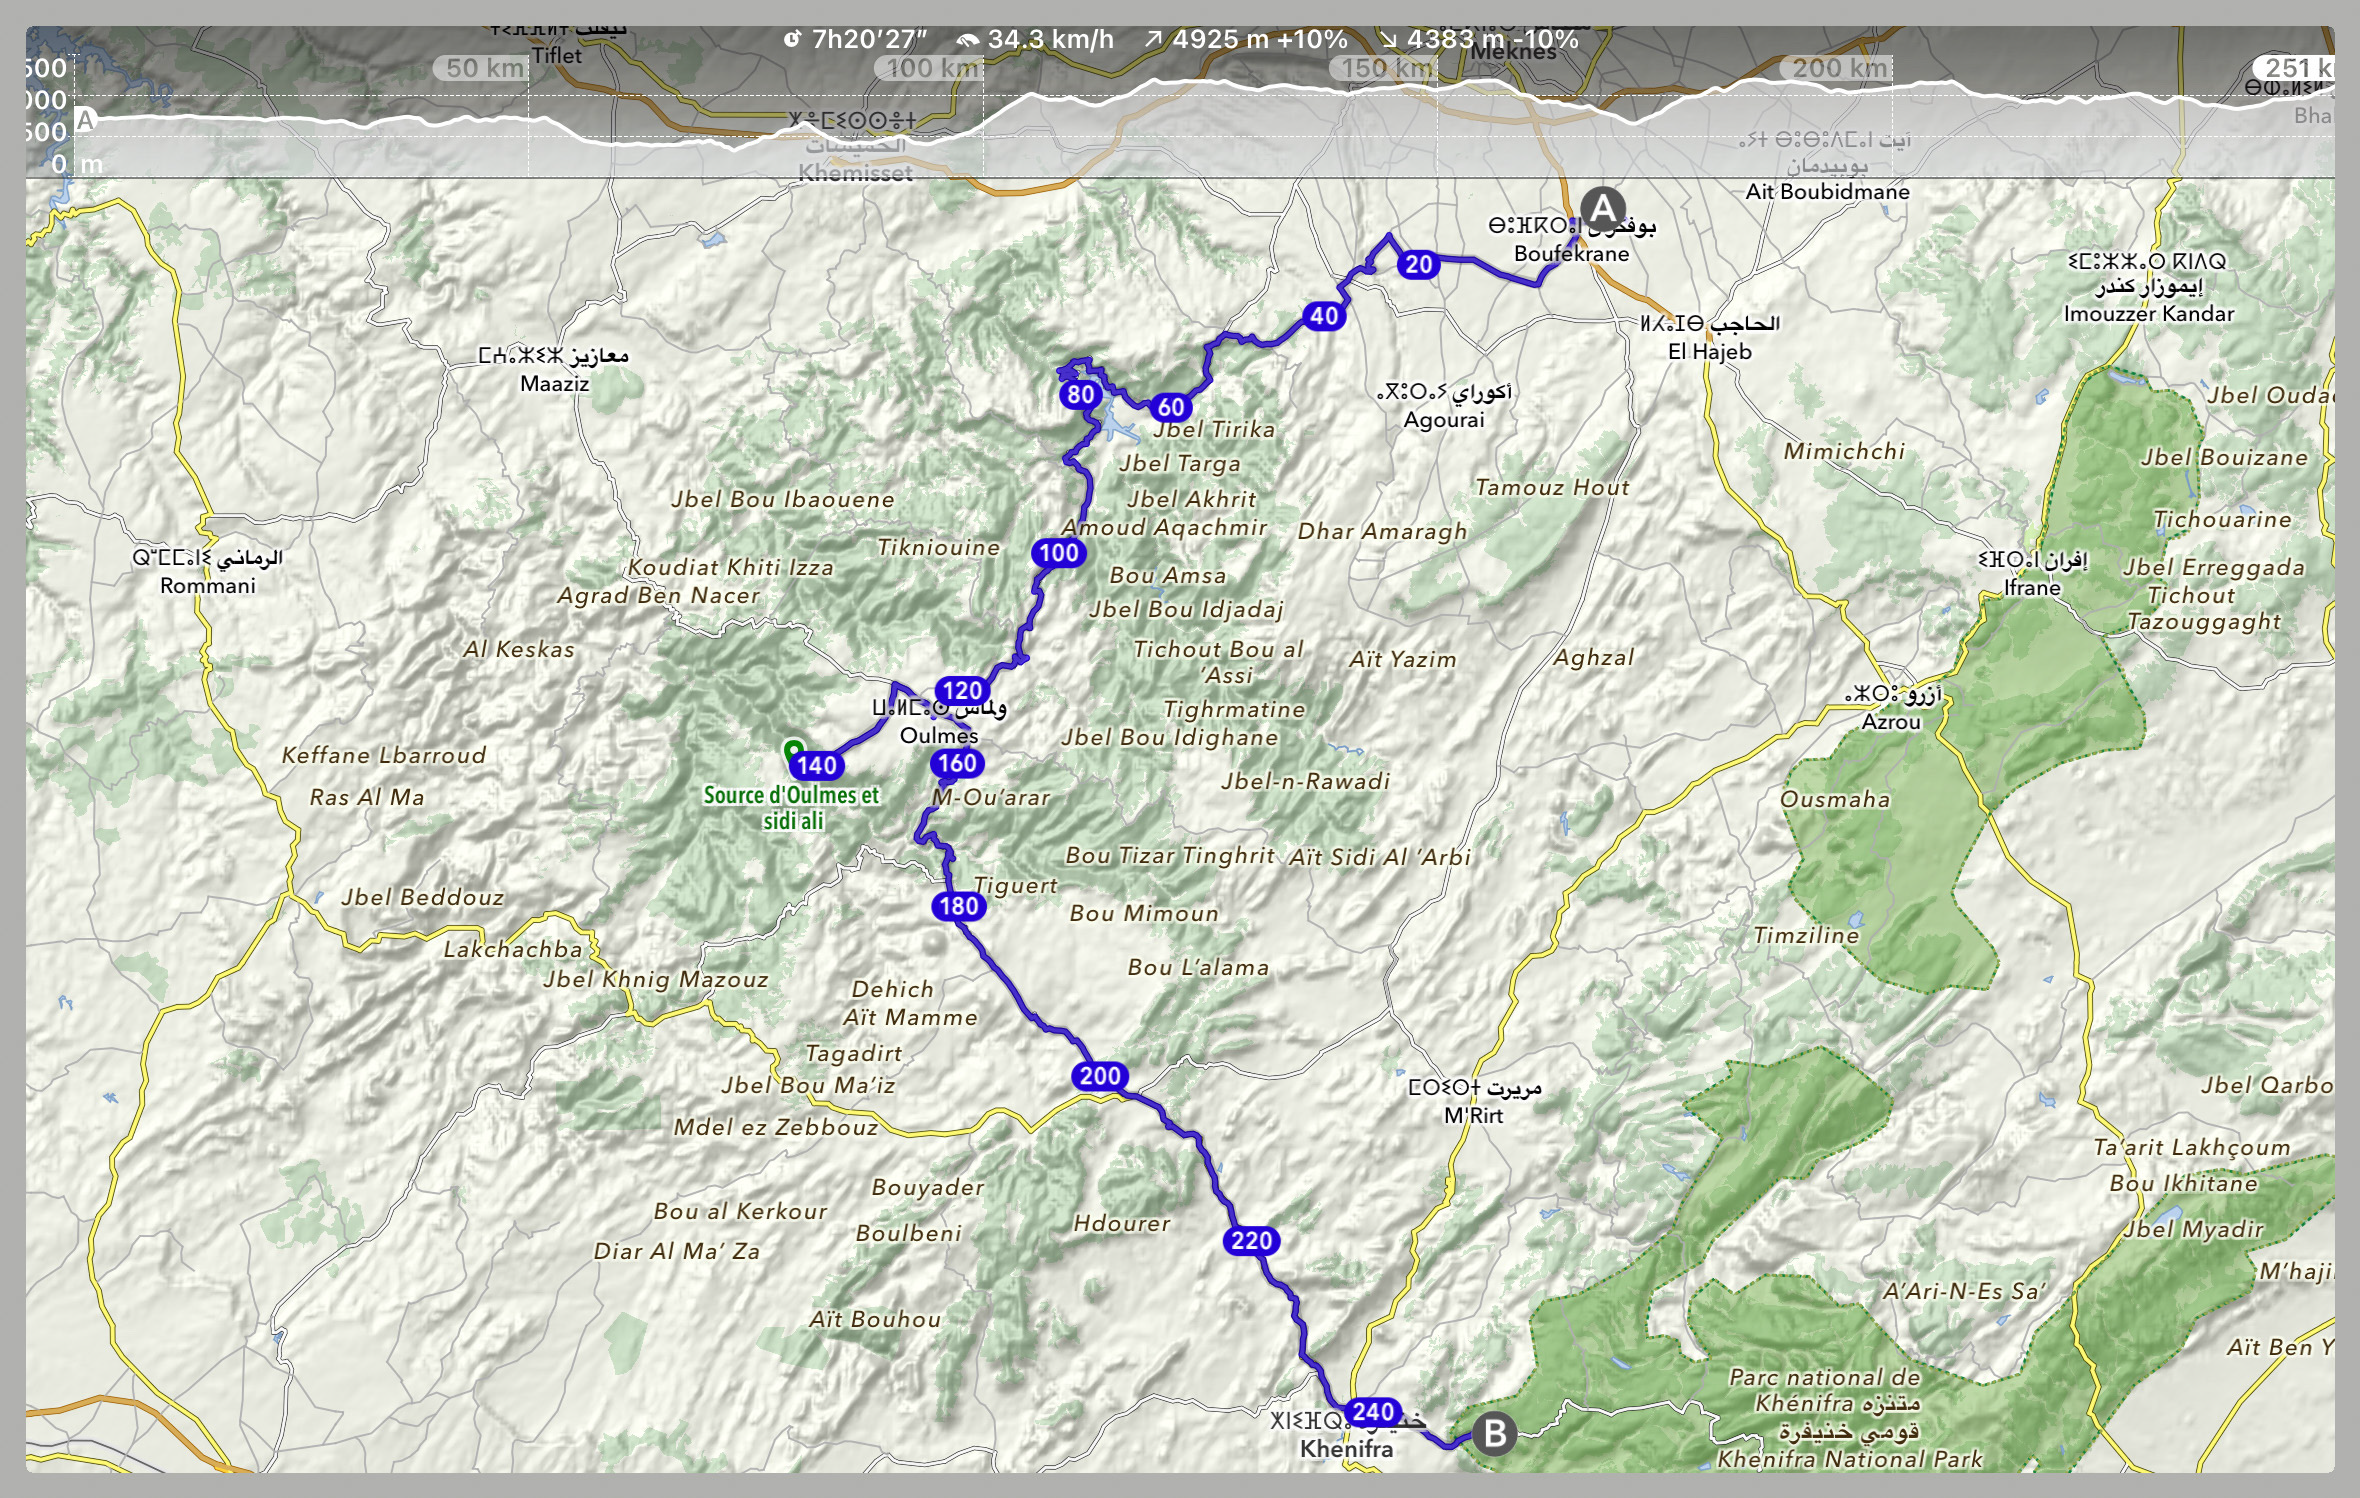Screen dimensions: 2360x1498
Task: Click the end point marker B
Action: click(1495, 1434)
